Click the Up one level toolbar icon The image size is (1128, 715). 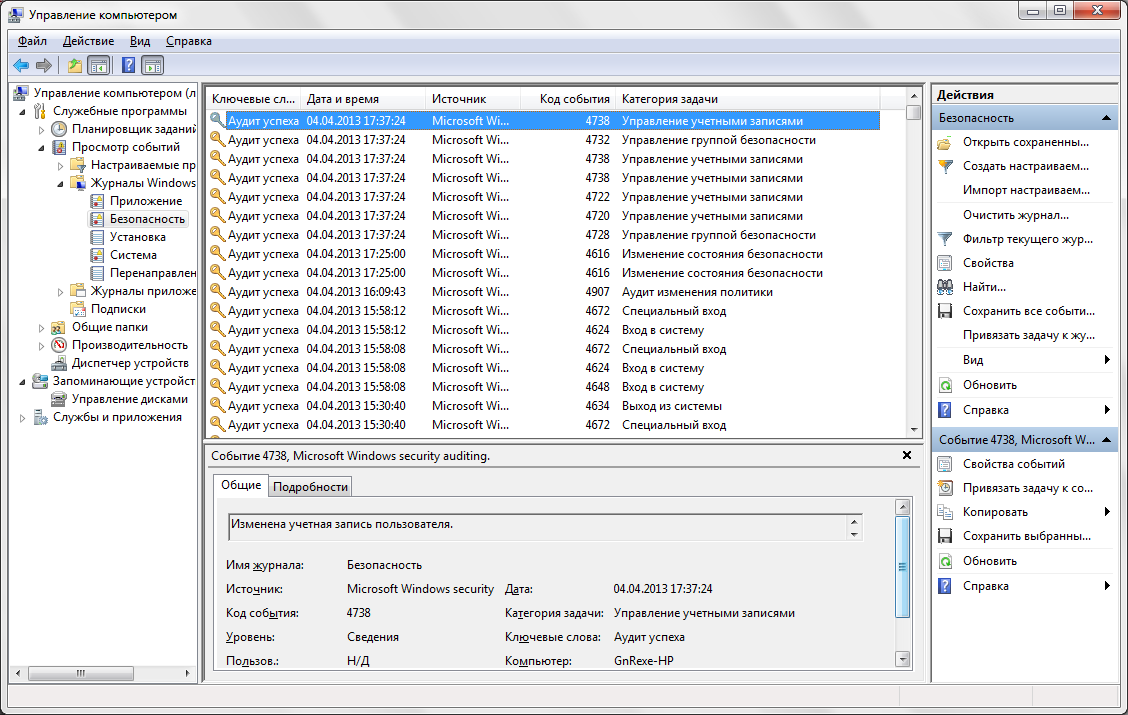(x=74, y=65)
